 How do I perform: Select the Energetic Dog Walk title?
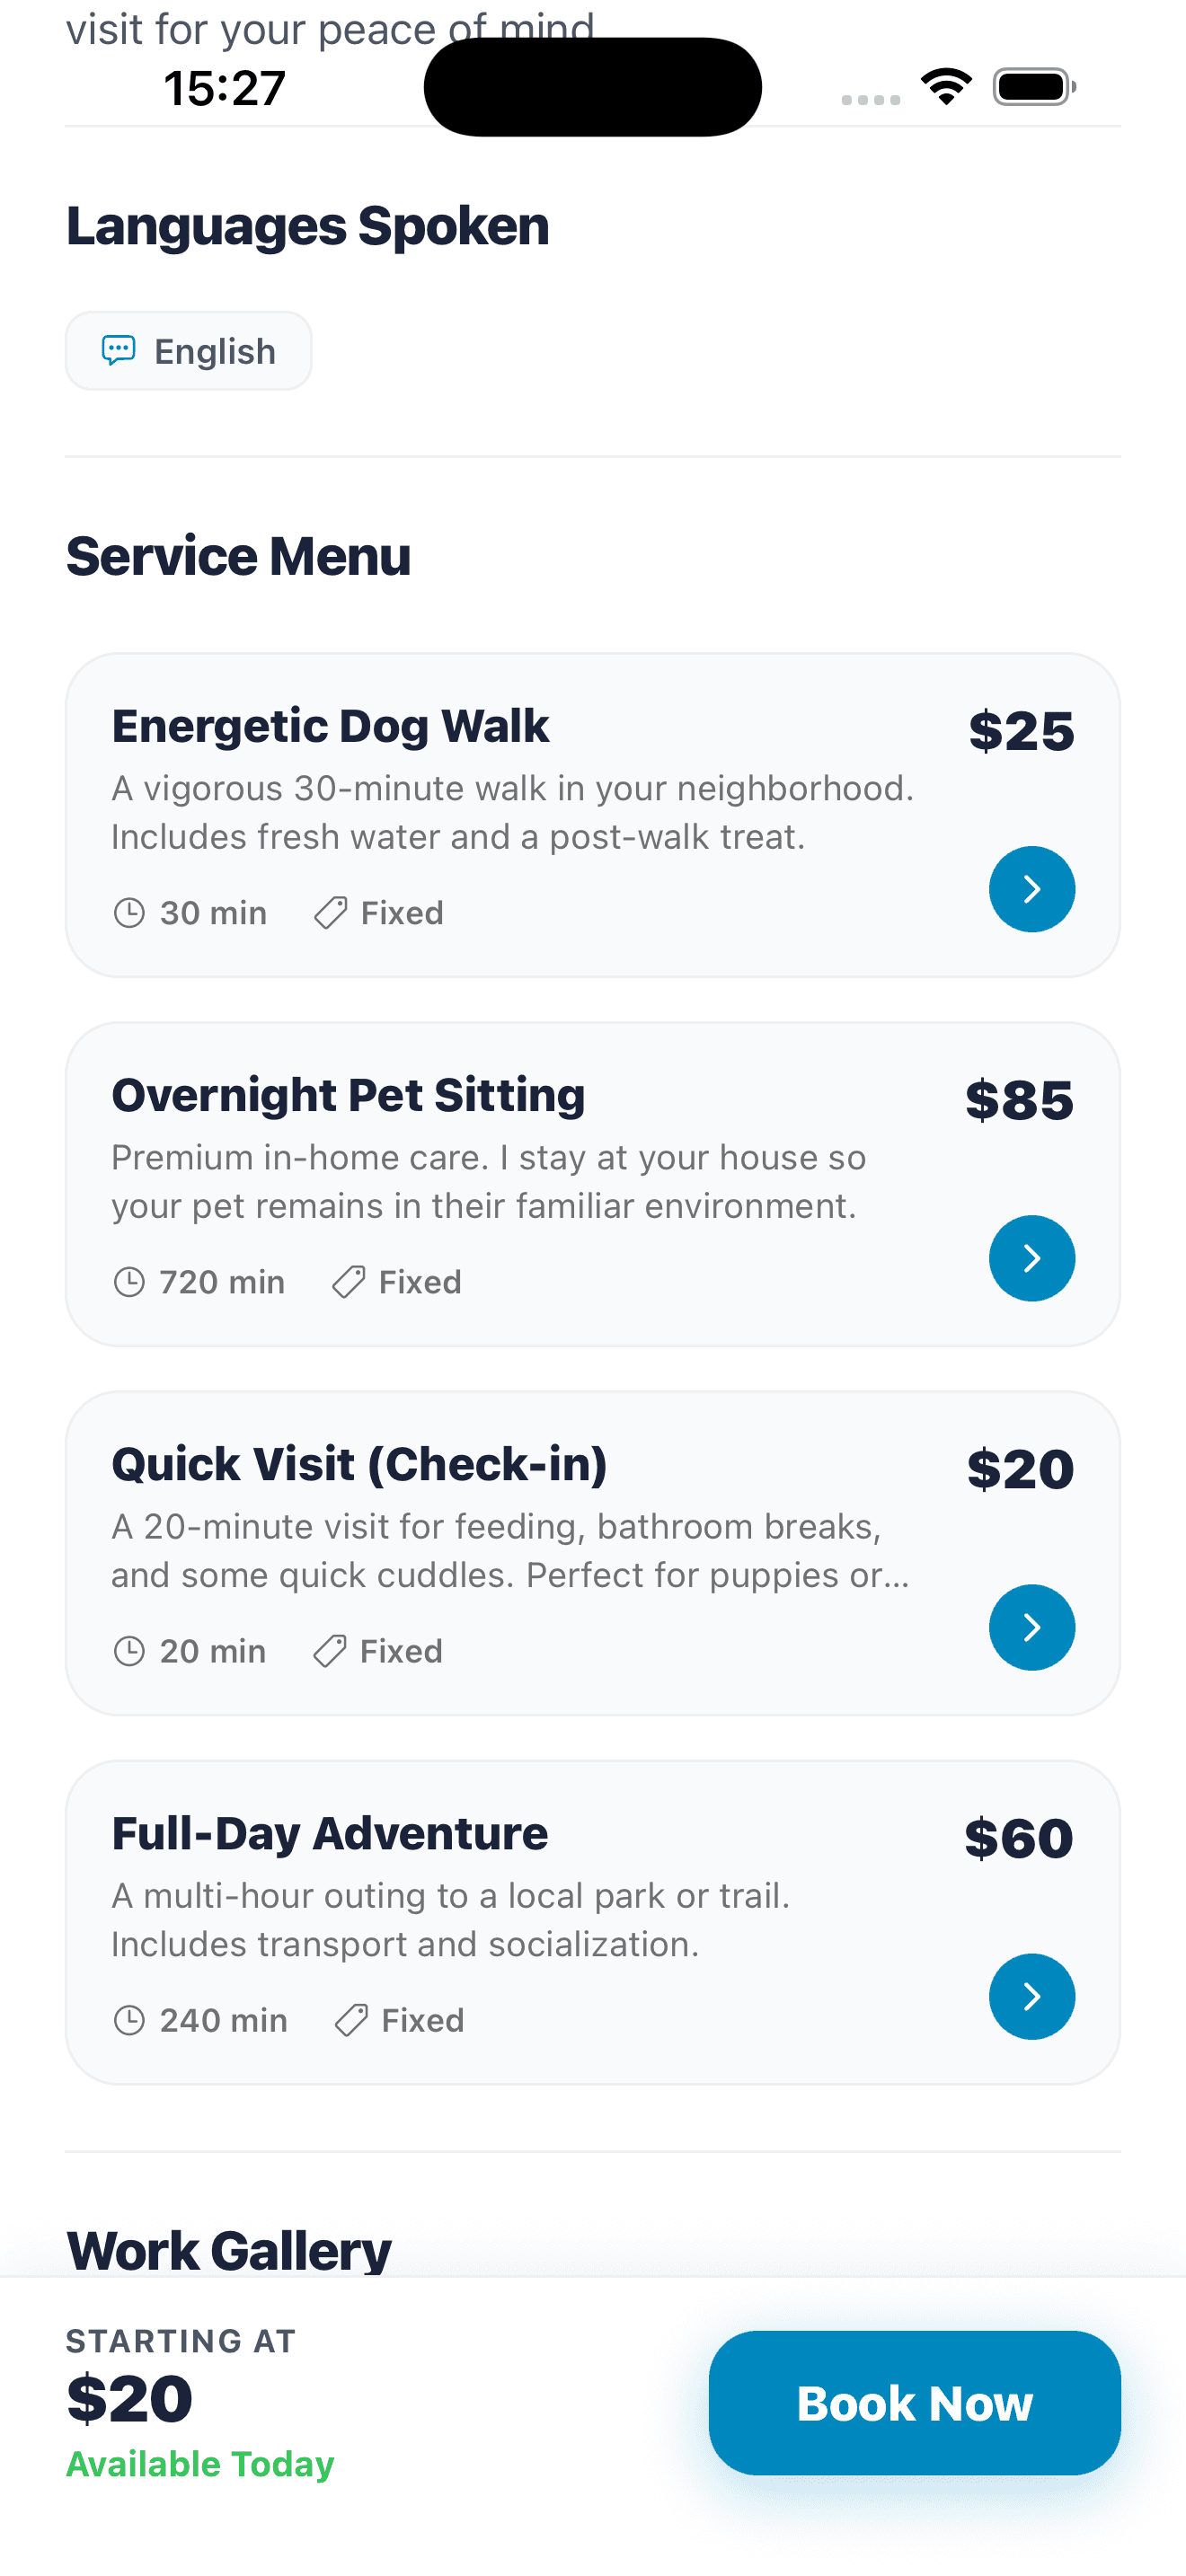(330, 727)
